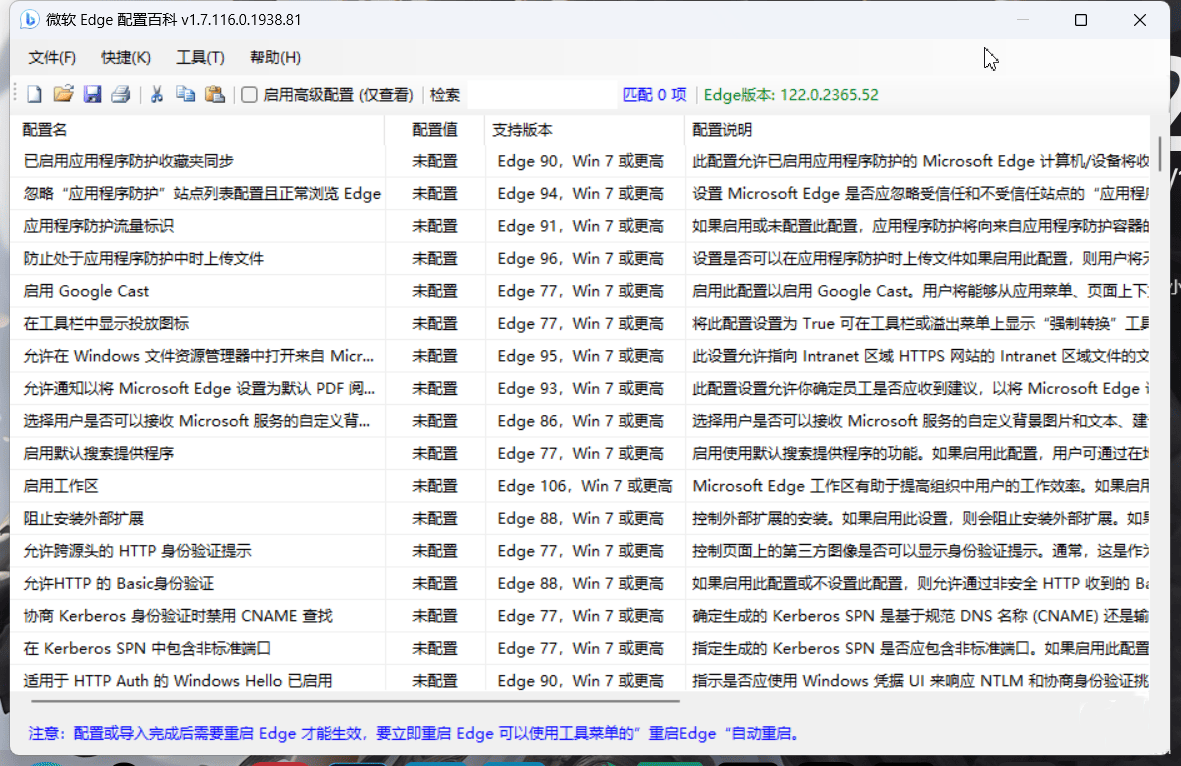Open the 工具(T) menu
The height and width of the screenshot is (766, 1181).
click(x=200, y=58)
